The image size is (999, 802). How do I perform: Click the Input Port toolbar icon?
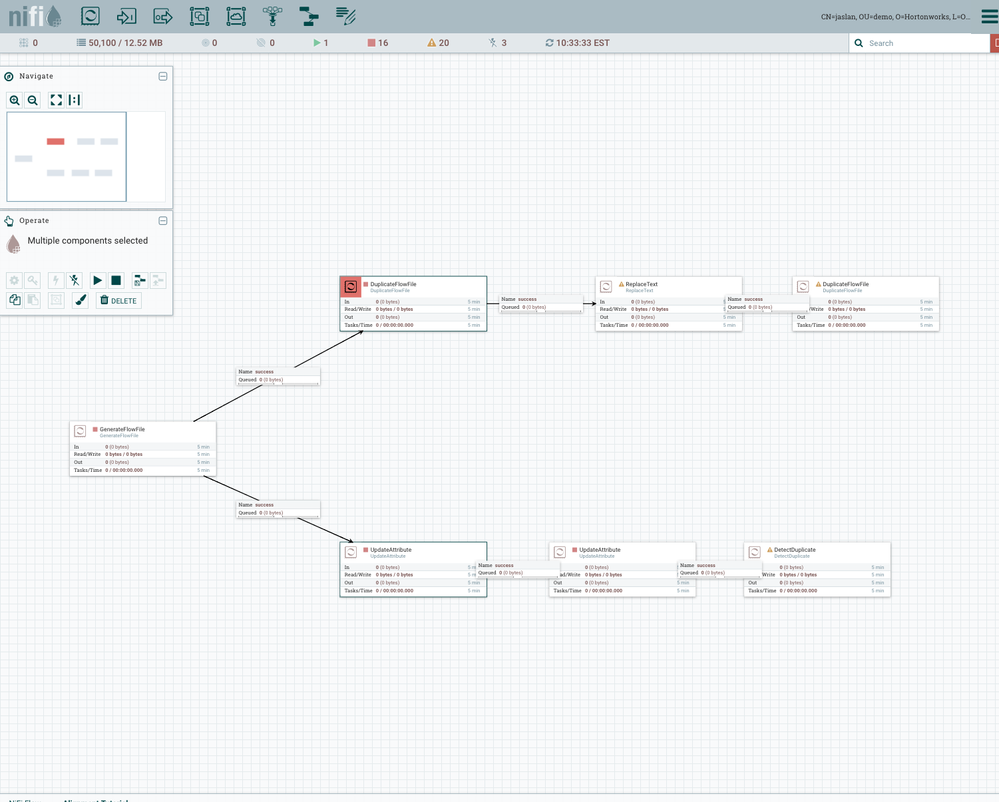126,16
